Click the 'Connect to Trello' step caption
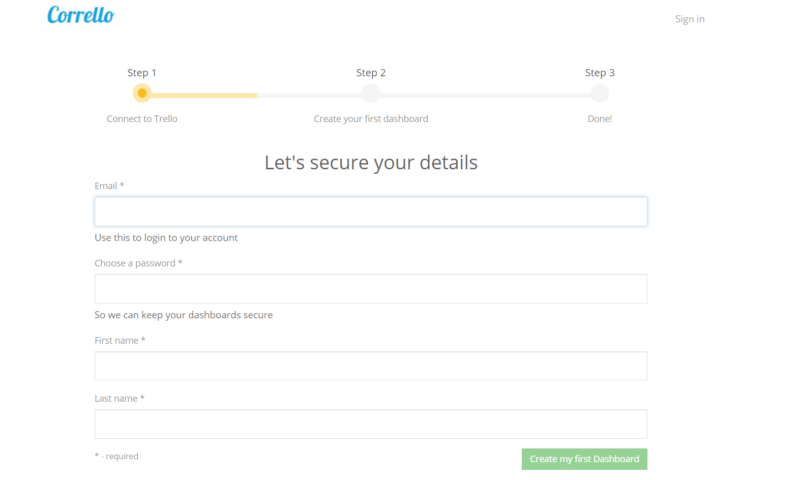Viewport: 800px width, 480px height. pyautogui.click(x=142, y=119)
